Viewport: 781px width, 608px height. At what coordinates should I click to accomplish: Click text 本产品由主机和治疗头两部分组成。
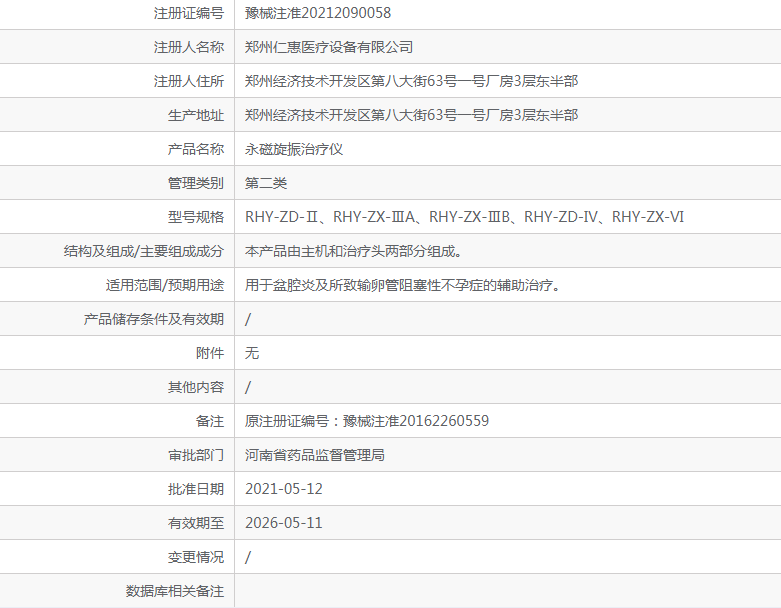[x=354, y=251]
